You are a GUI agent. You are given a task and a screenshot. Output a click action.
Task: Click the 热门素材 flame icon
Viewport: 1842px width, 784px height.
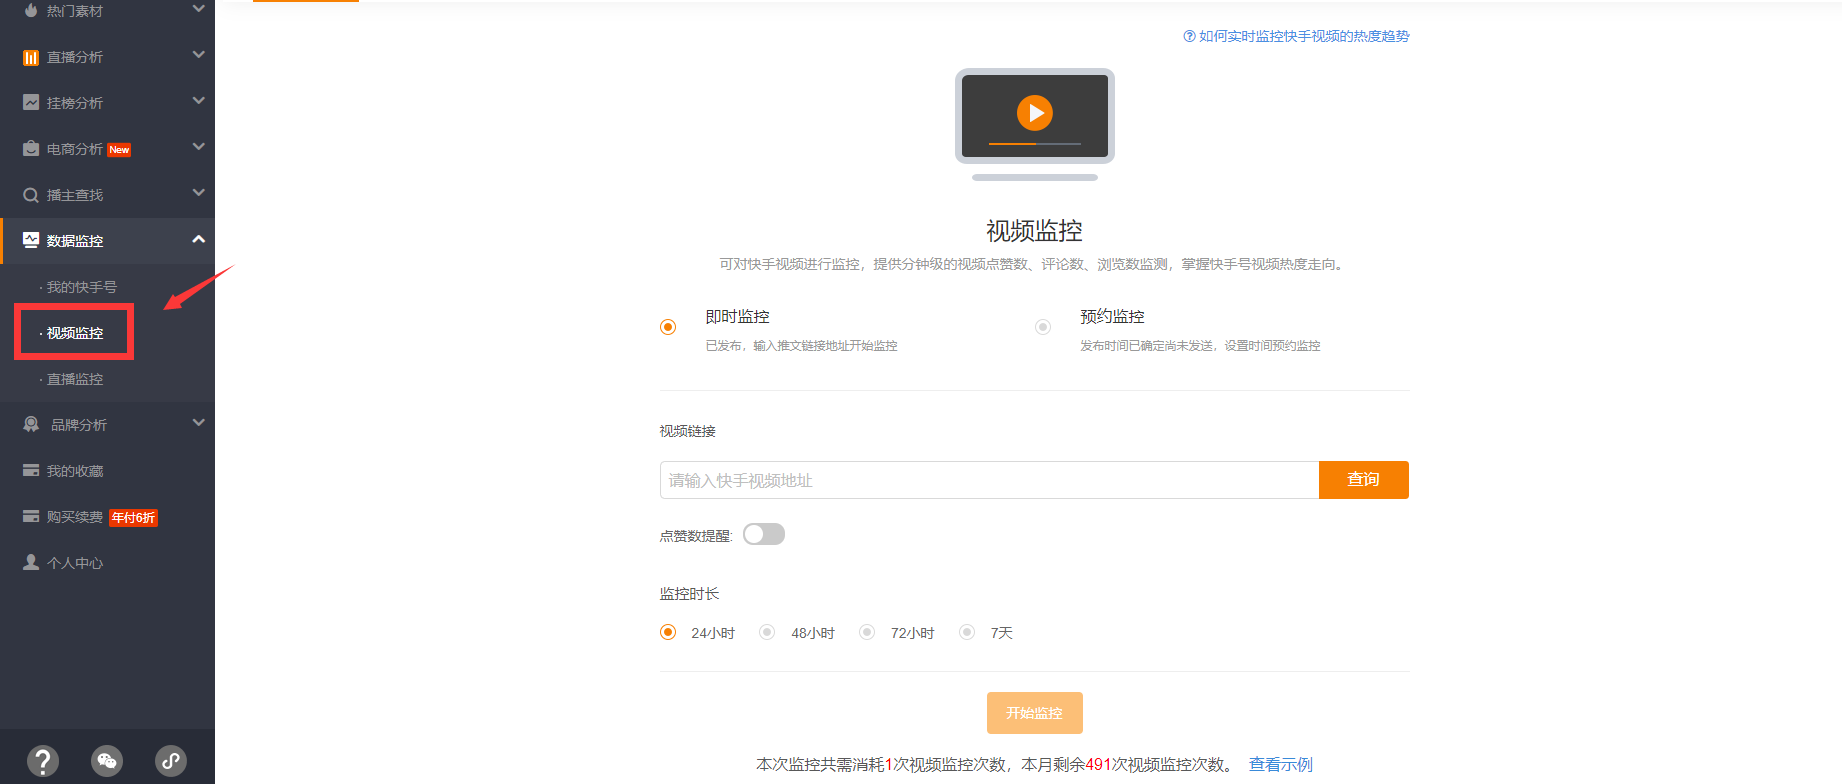(x=31, y=10)
